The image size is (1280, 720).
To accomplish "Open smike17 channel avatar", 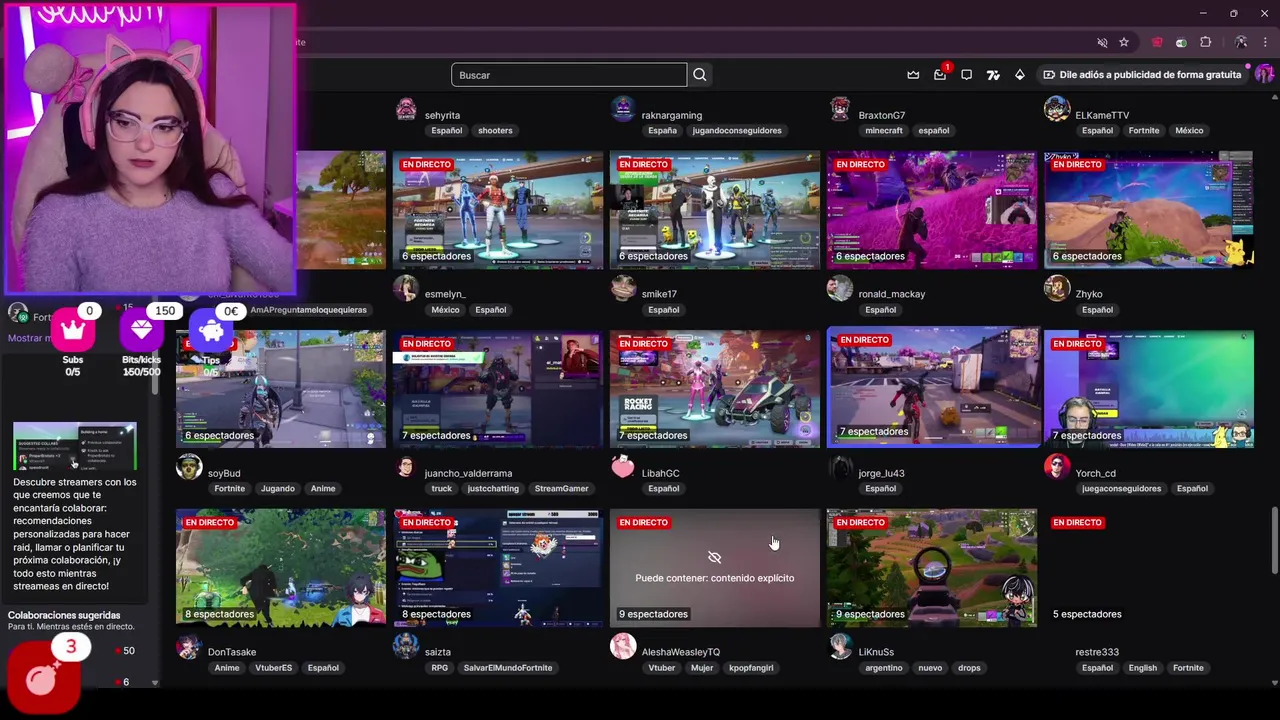I will click(x=623, y=288).
